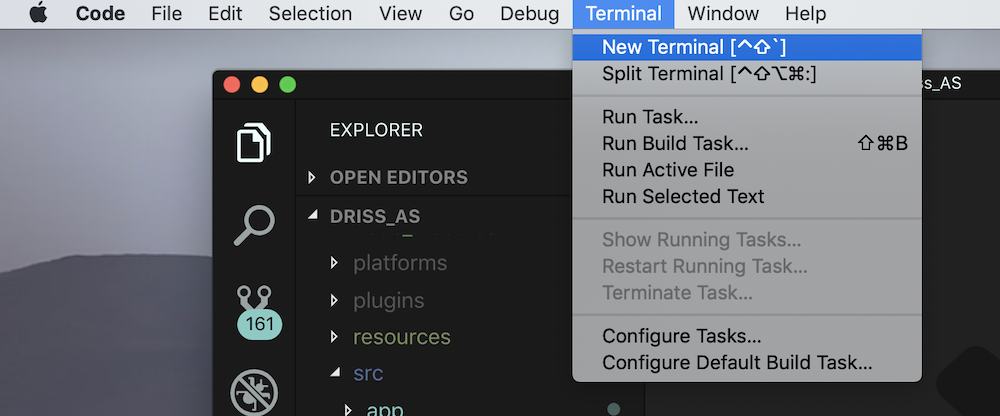Select the app folder name

pyautogui.click(x=385, y=408)
